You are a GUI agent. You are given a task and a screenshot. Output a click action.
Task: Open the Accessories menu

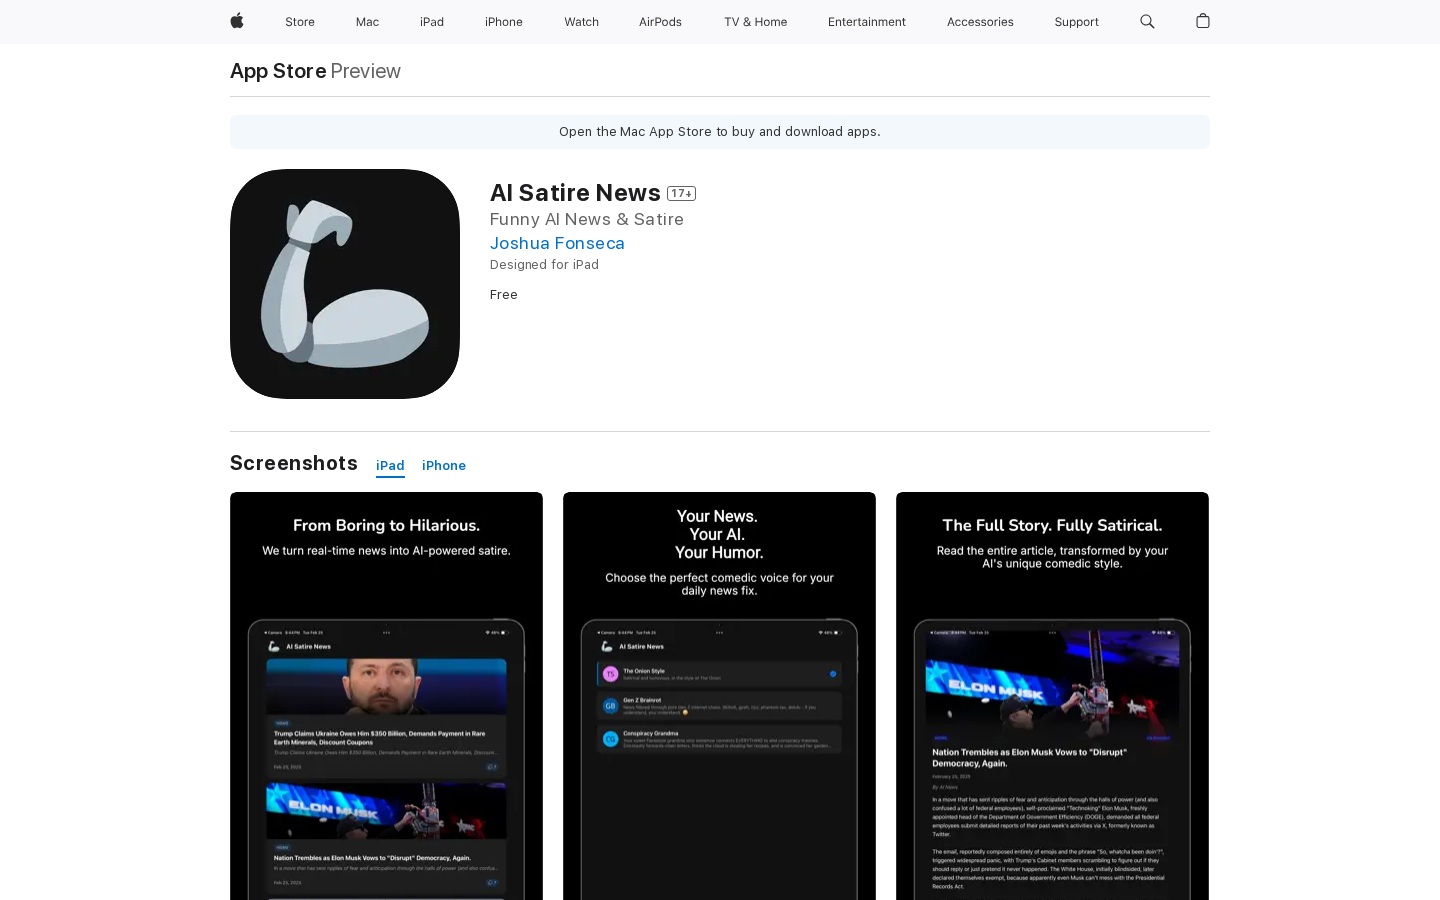click(980, 22)
